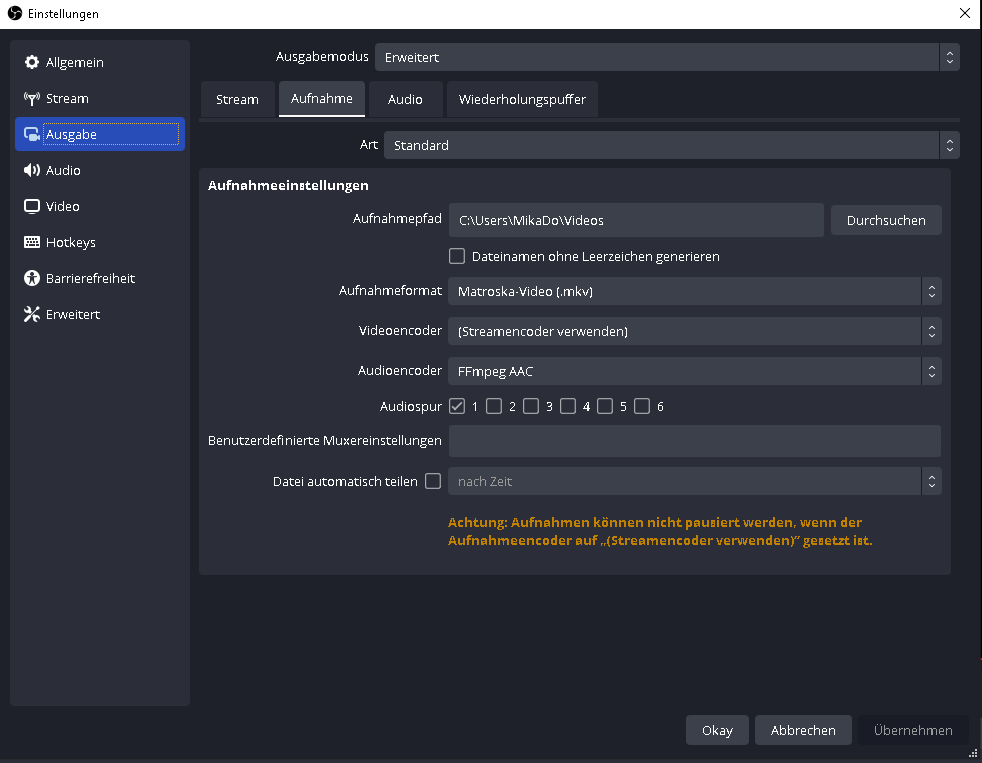Image resolution: width=982 pixels, height=763 pixels.
Task: Uncheck Audiospur 1
Action: point(457,407)
